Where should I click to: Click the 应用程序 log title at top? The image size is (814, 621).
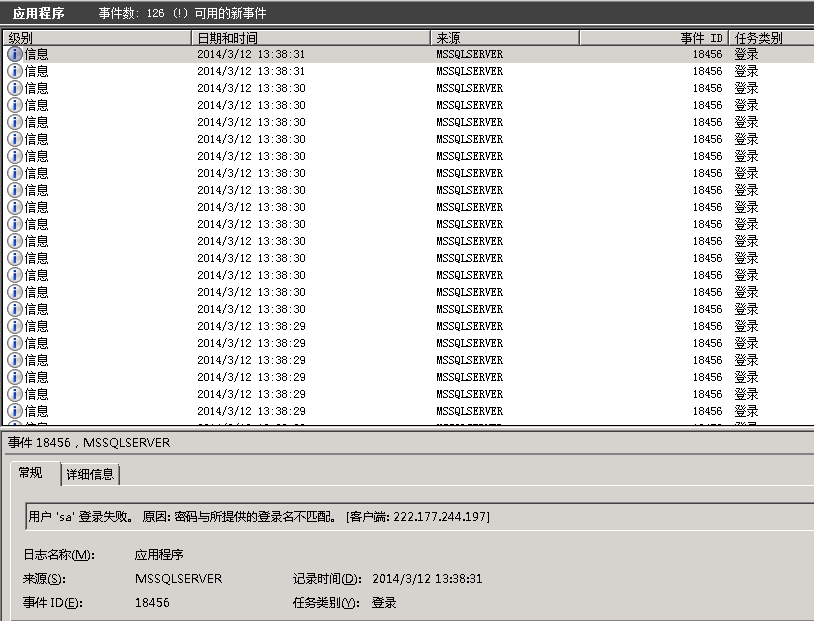38,14
